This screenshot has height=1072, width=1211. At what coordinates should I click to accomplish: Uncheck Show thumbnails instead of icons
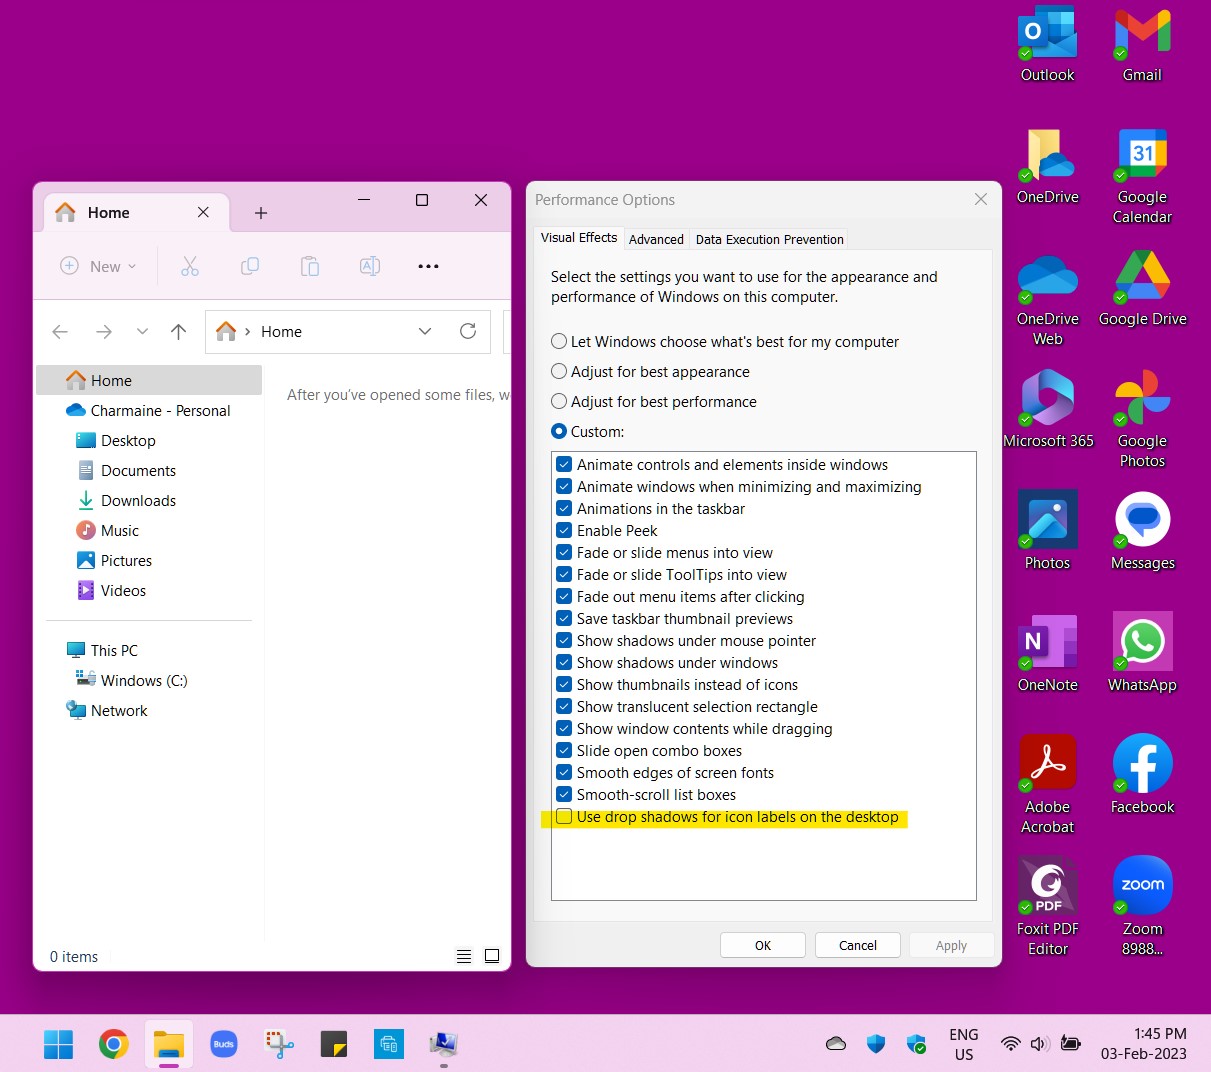(x=565, y=685)
